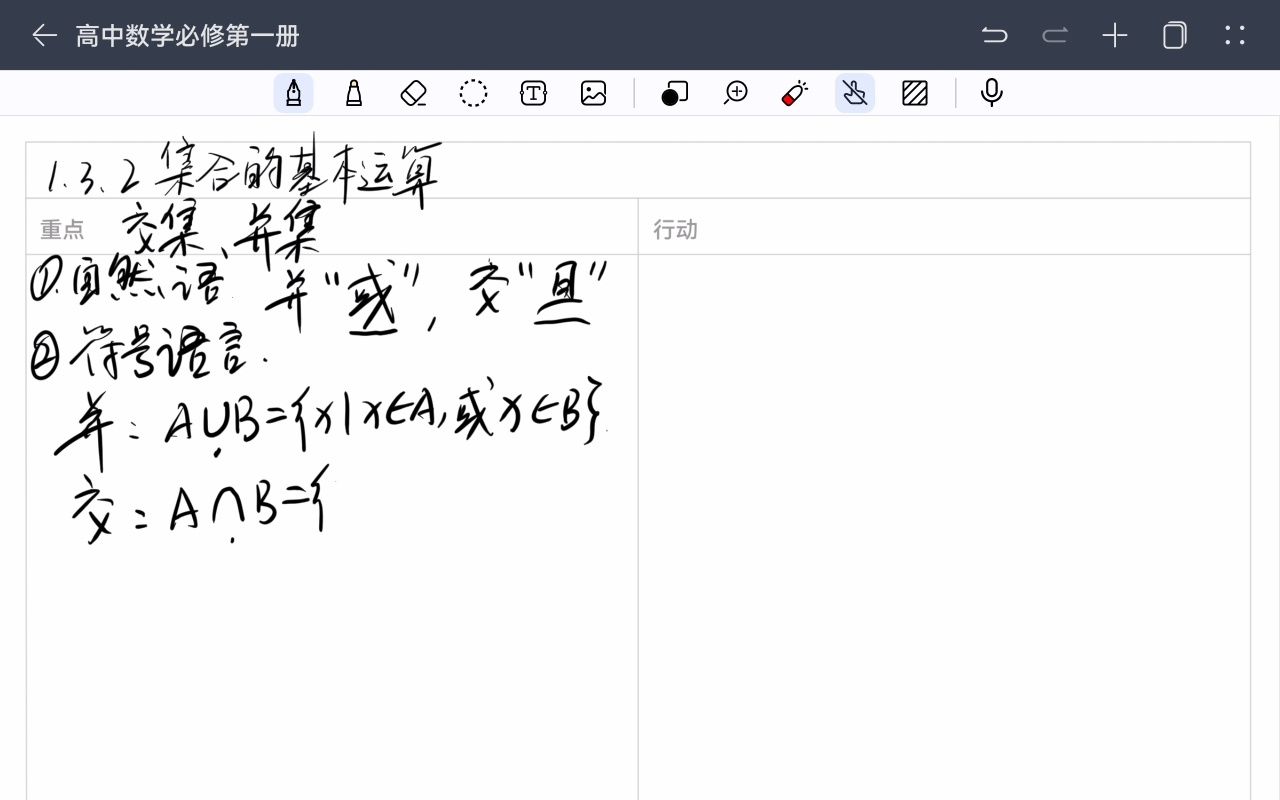Open the shapes tool
The width and height of the screenshot is (1280, 800).
[675, 93]
